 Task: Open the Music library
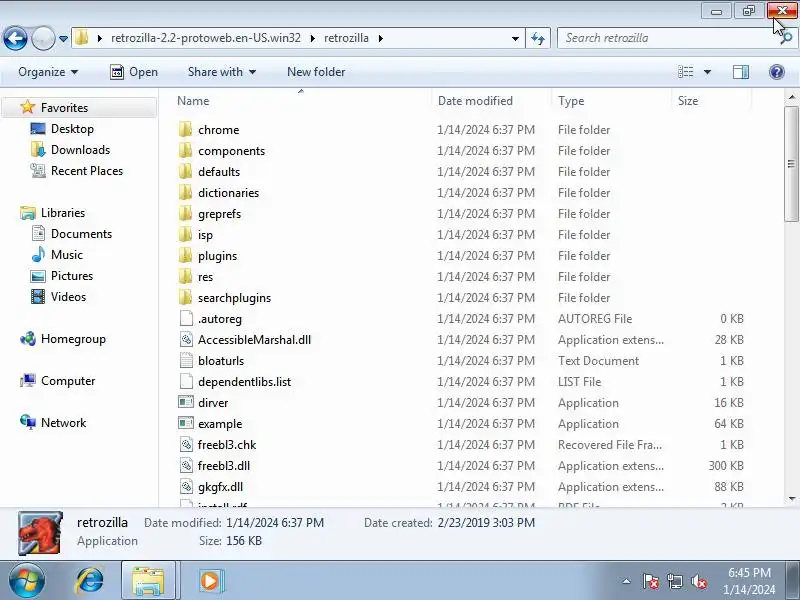pyautogui.click(x=66, y=254)
